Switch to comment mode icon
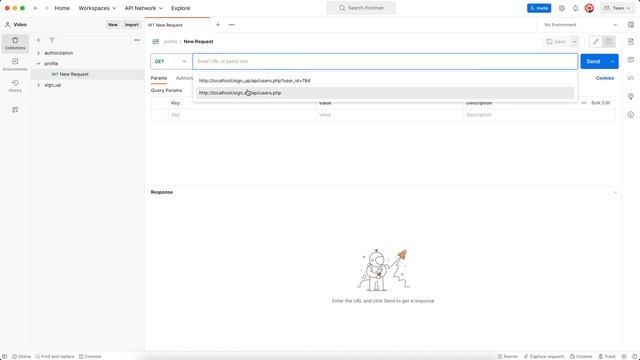Viewport: 640px width, 360px height. pos(608,42)
